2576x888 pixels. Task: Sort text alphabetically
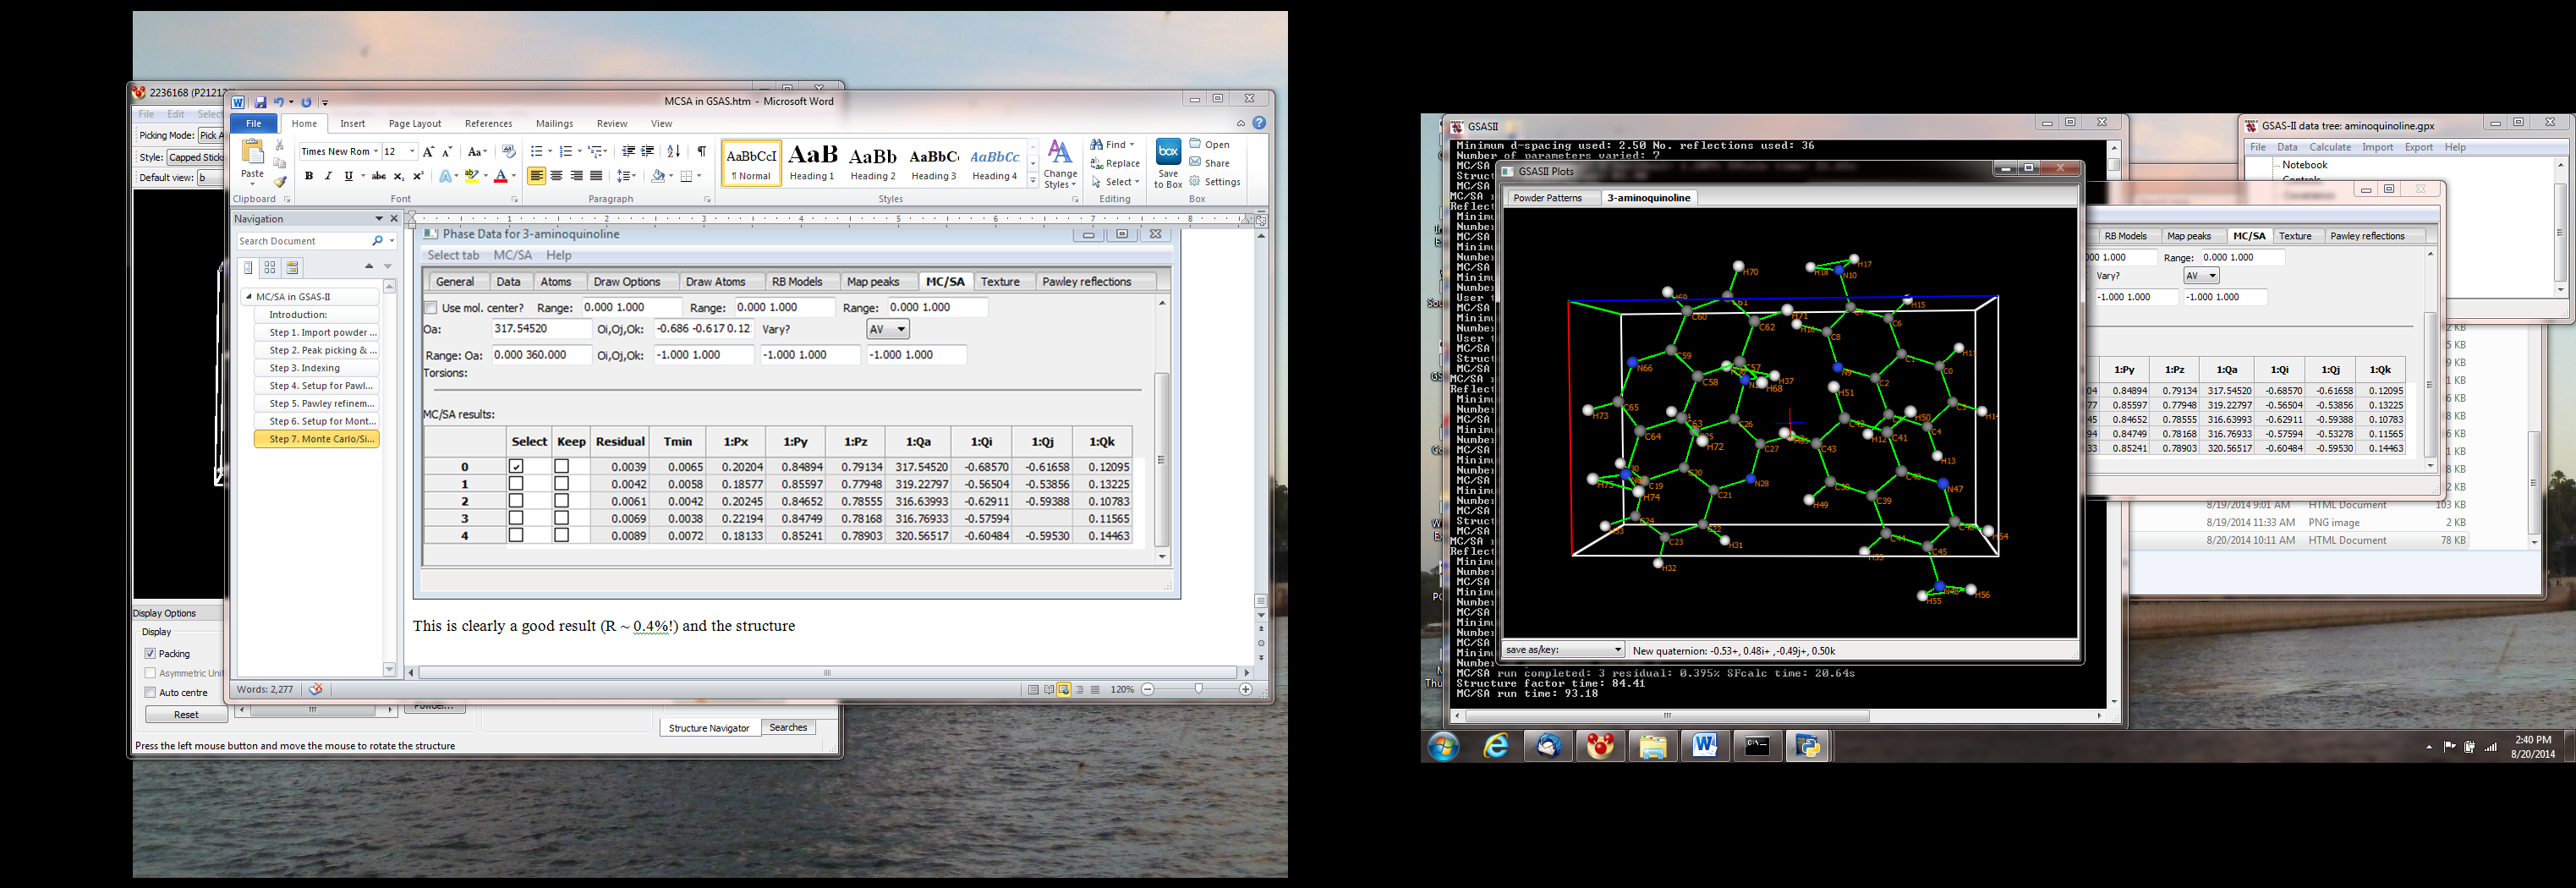[674, 152]
